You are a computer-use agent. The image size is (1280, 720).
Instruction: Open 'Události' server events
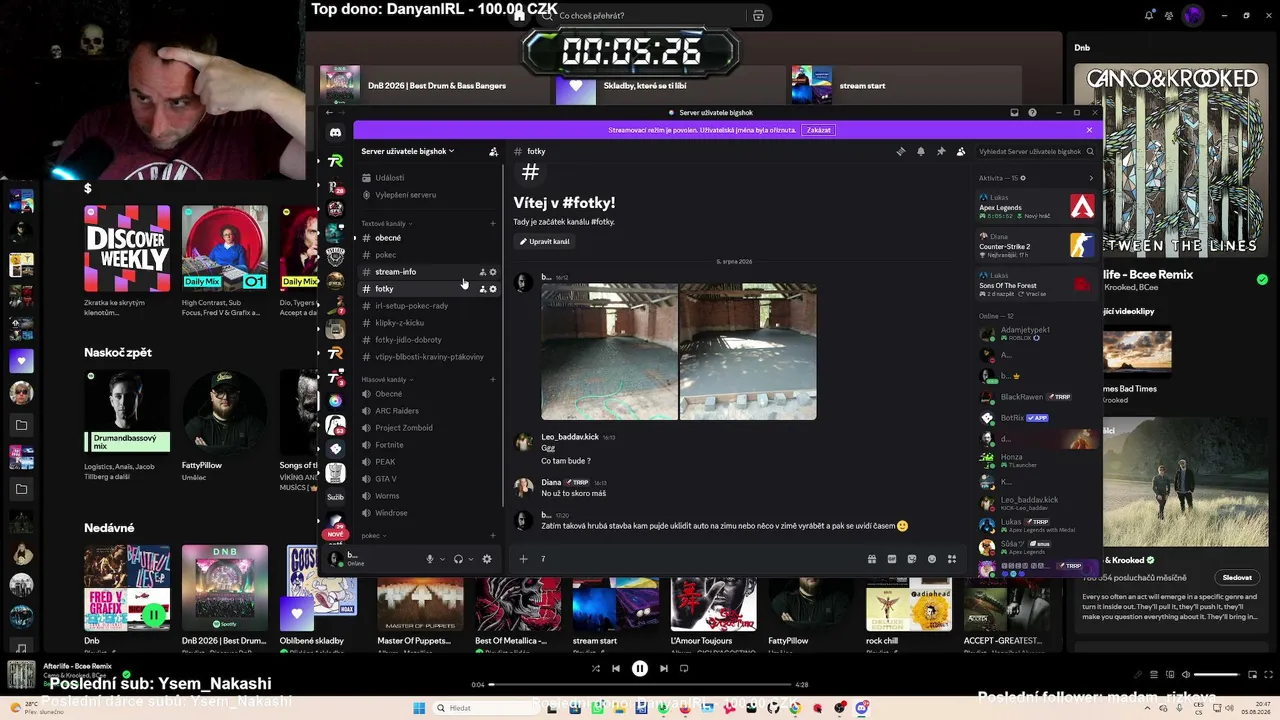(429, 178)
